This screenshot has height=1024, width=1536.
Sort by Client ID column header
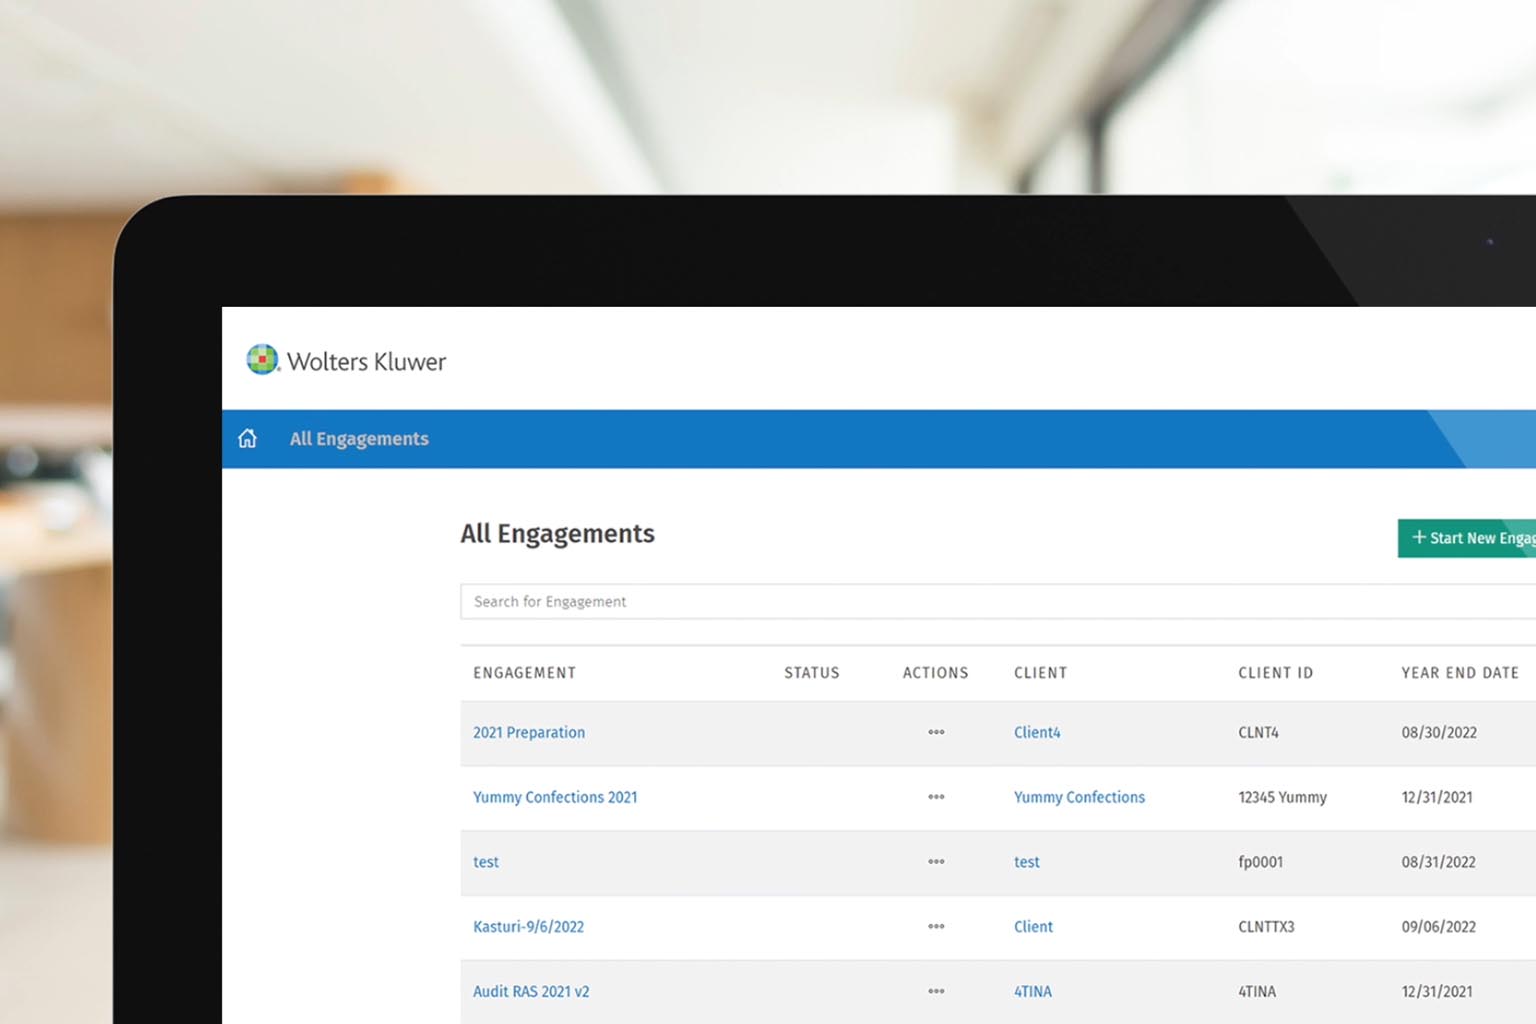pyautogui.click(x=1275, y=673)
